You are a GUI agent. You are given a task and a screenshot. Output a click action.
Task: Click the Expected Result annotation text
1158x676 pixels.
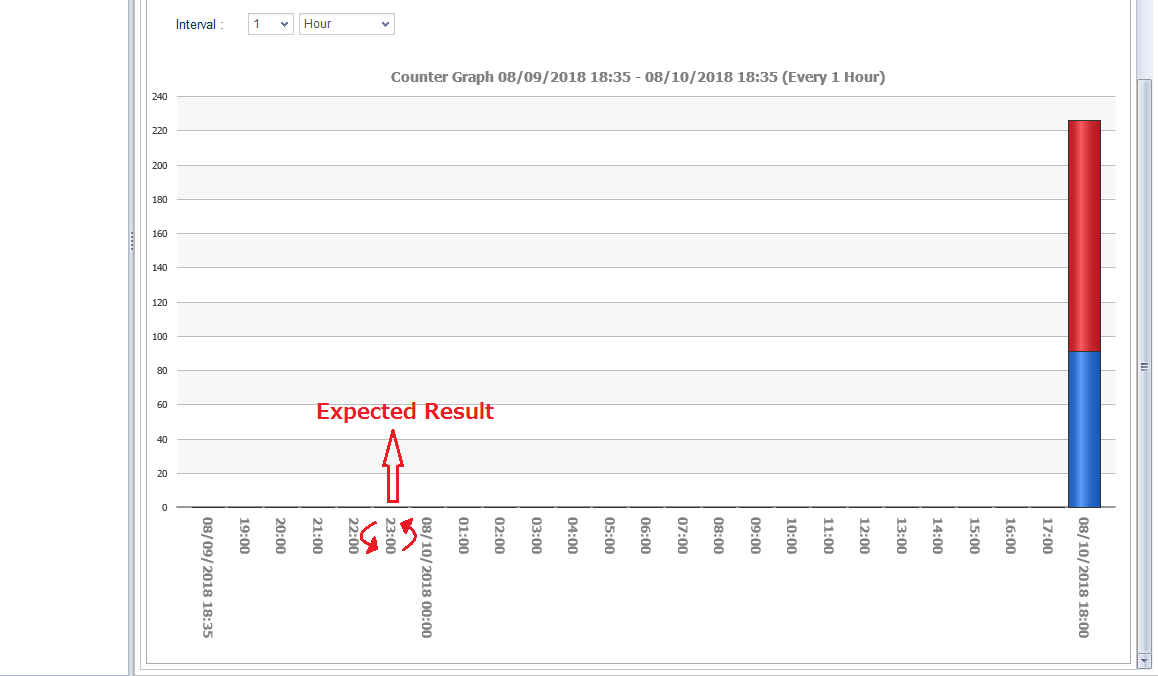click(405, 412)
